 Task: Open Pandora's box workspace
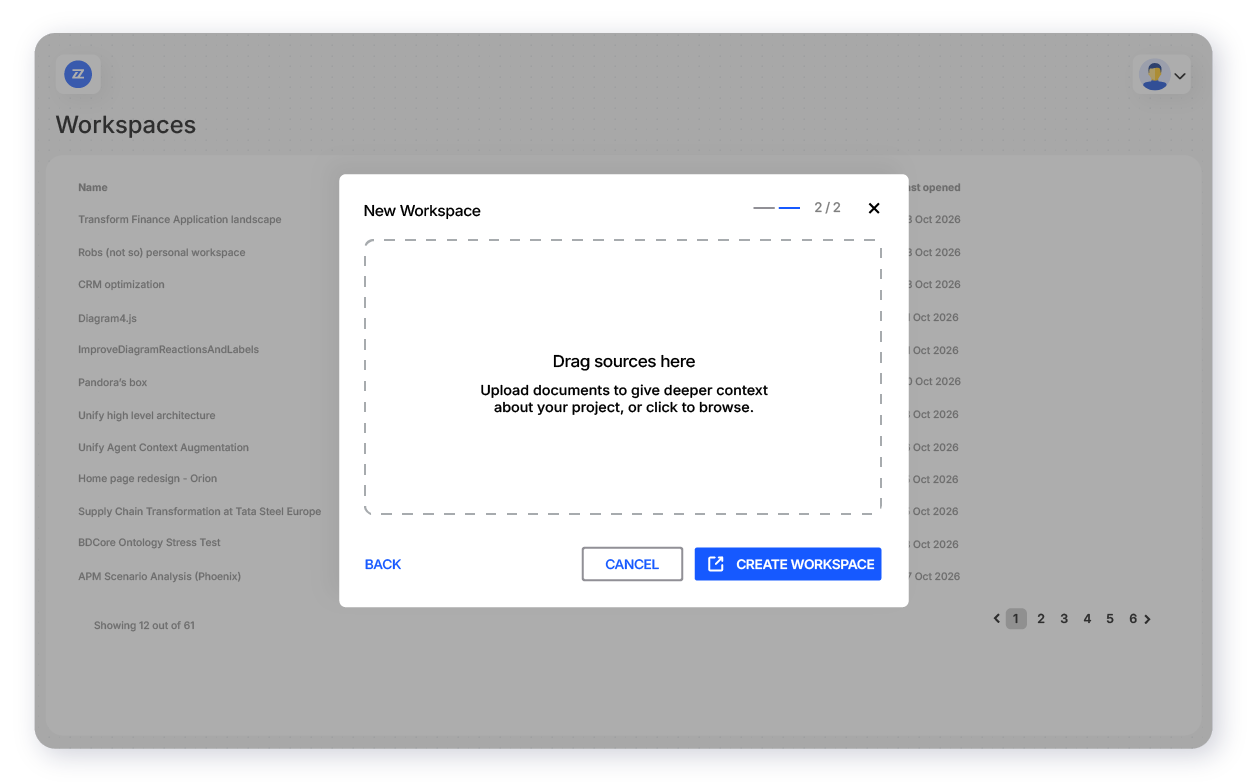(x=113, y=382)
